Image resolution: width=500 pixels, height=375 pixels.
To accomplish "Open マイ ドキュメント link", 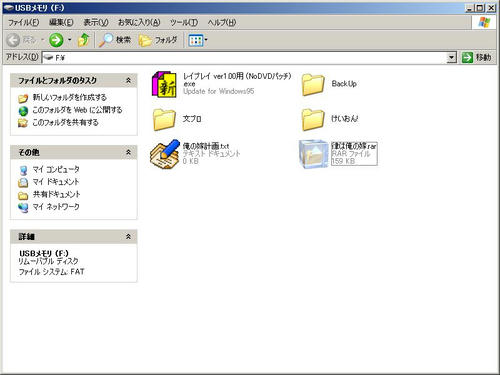I will click(x=56, y=182).
